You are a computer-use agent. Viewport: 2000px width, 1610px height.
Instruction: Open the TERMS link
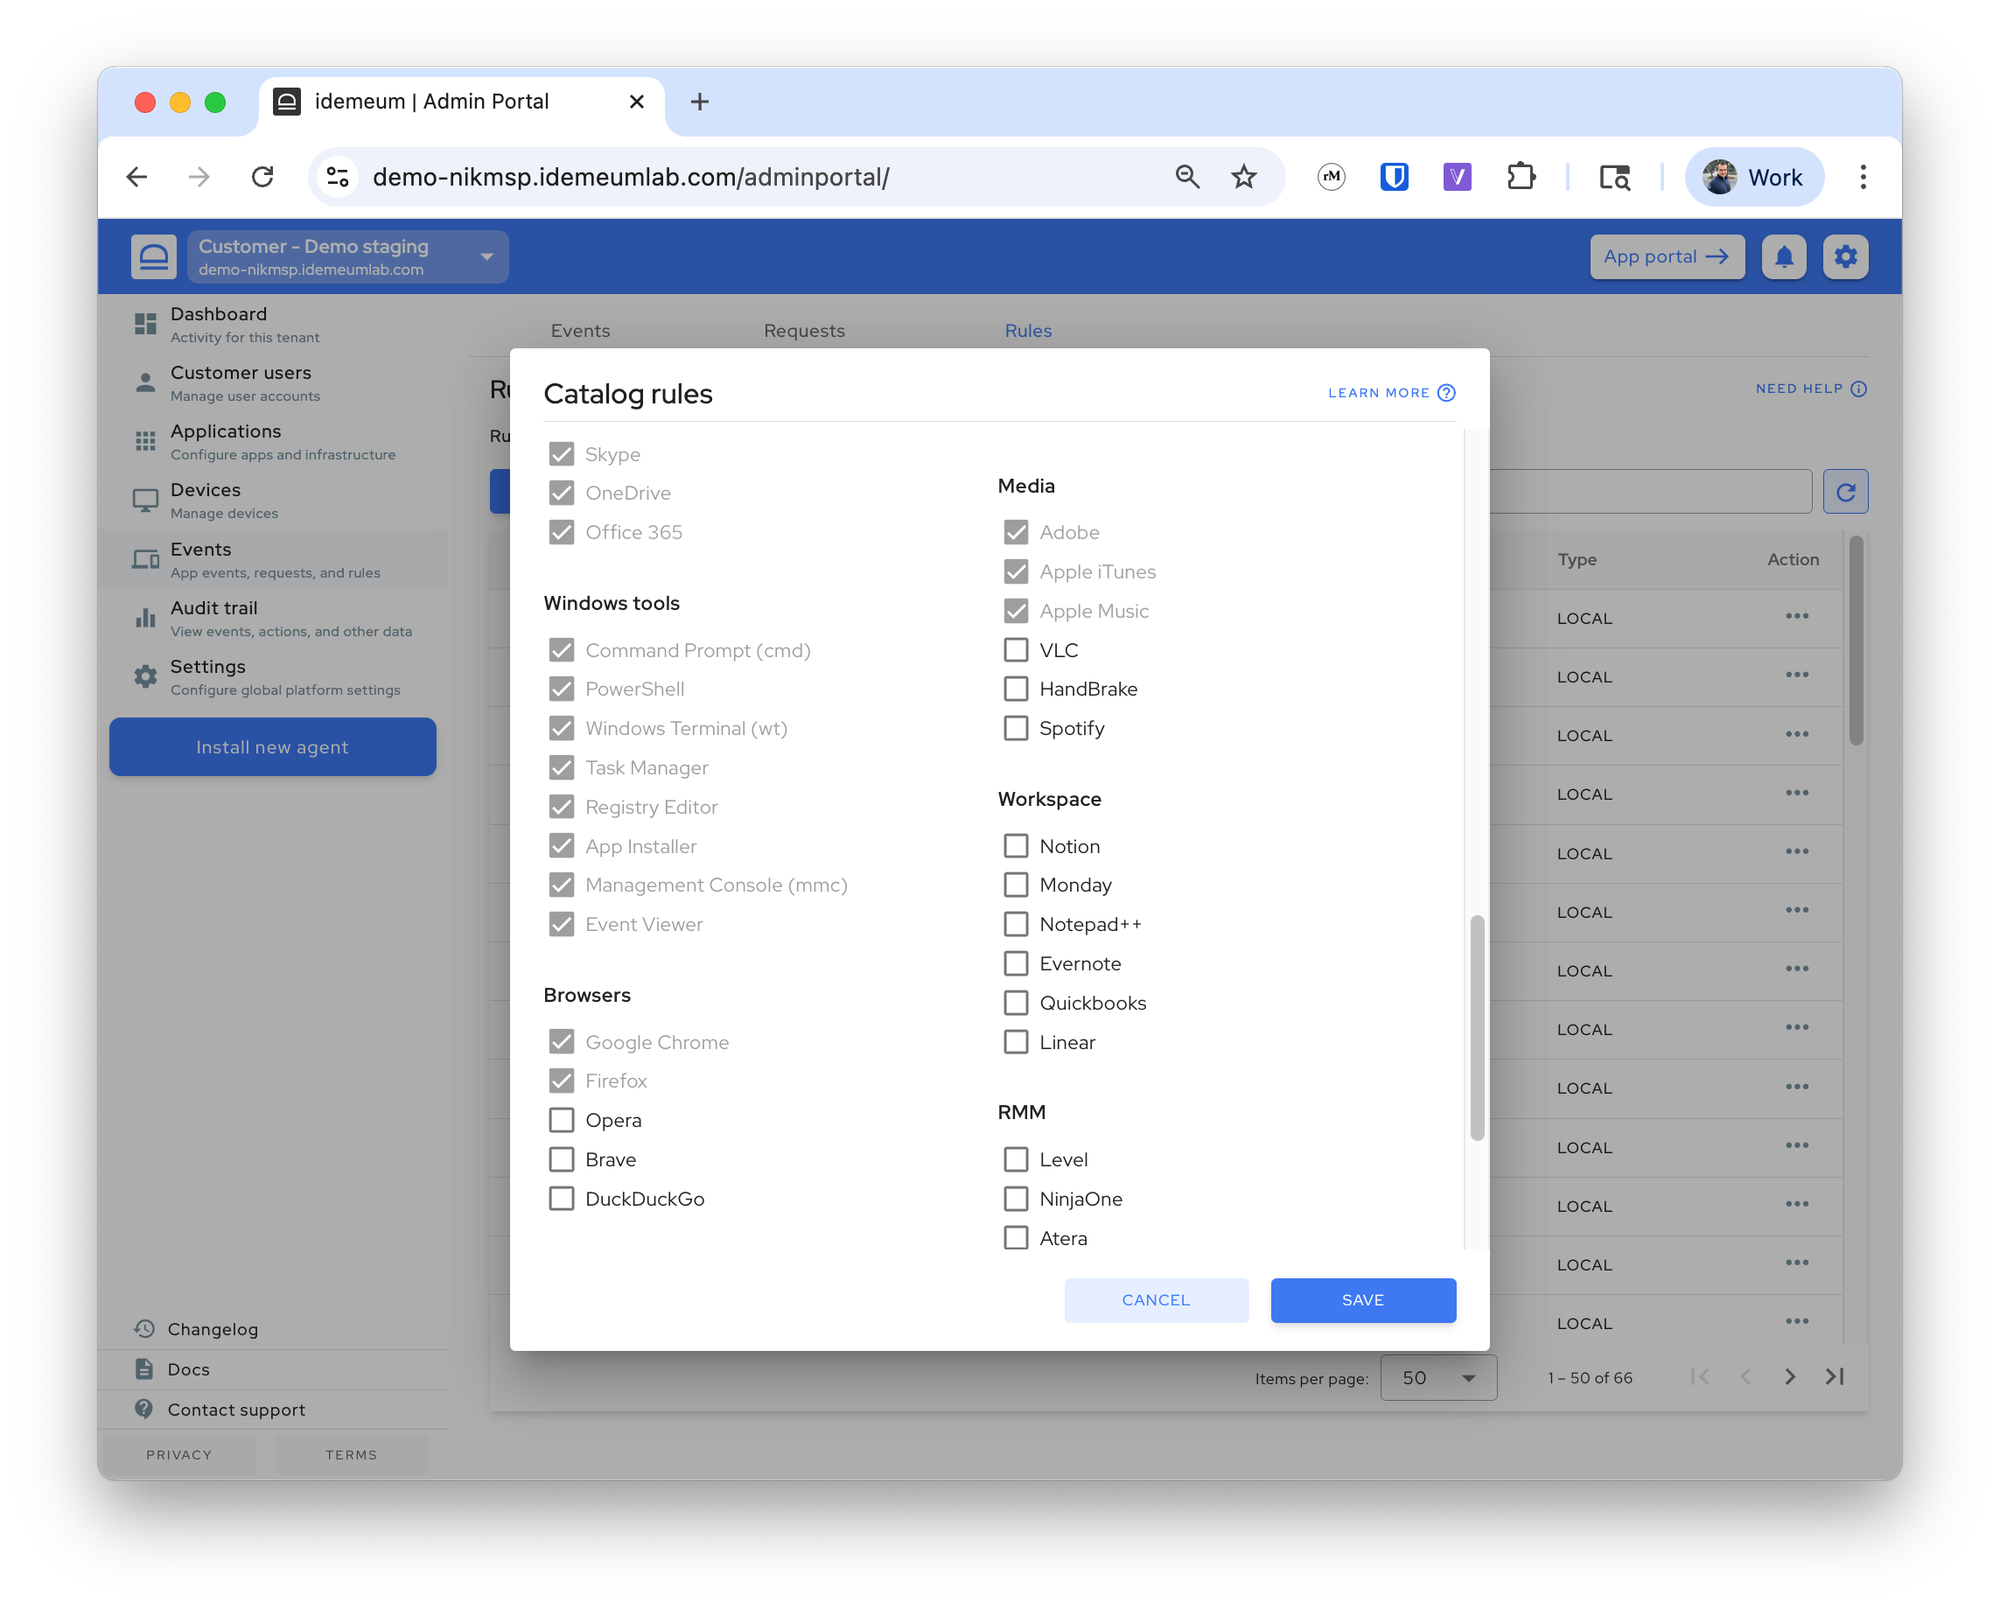pyautogui.click(x=351, y=1455)
